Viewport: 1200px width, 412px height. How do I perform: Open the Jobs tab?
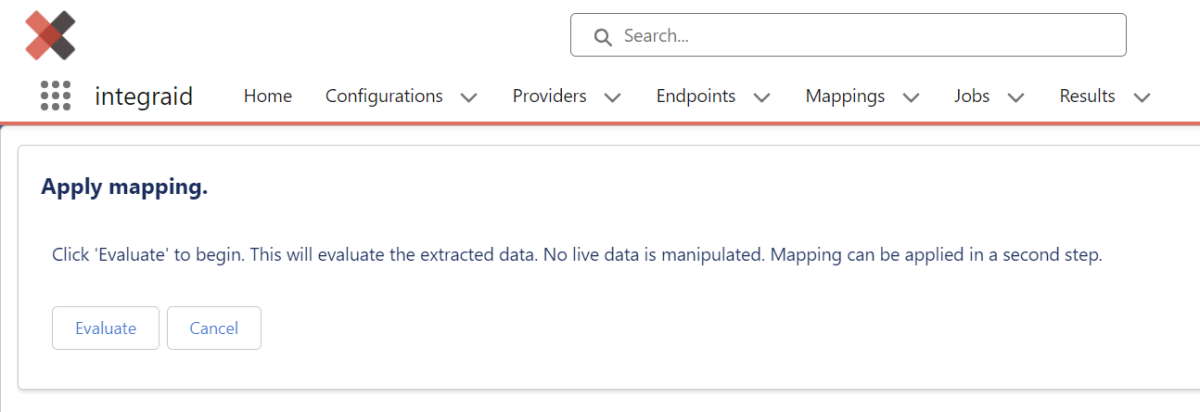(972, 97)
